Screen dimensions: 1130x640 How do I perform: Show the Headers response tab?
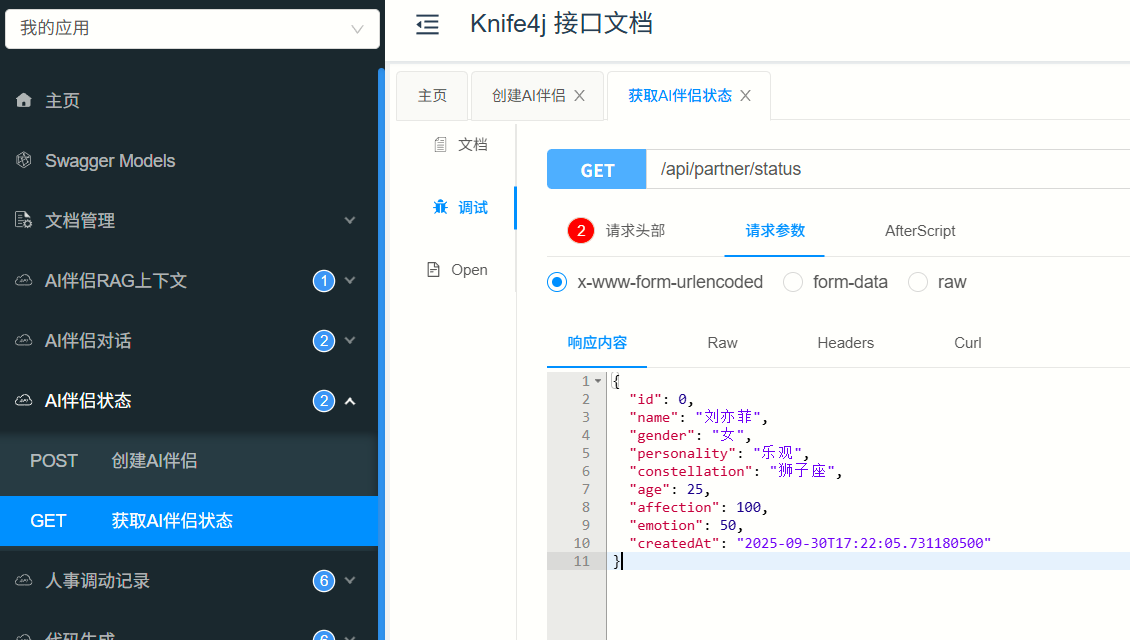(845, 343)
